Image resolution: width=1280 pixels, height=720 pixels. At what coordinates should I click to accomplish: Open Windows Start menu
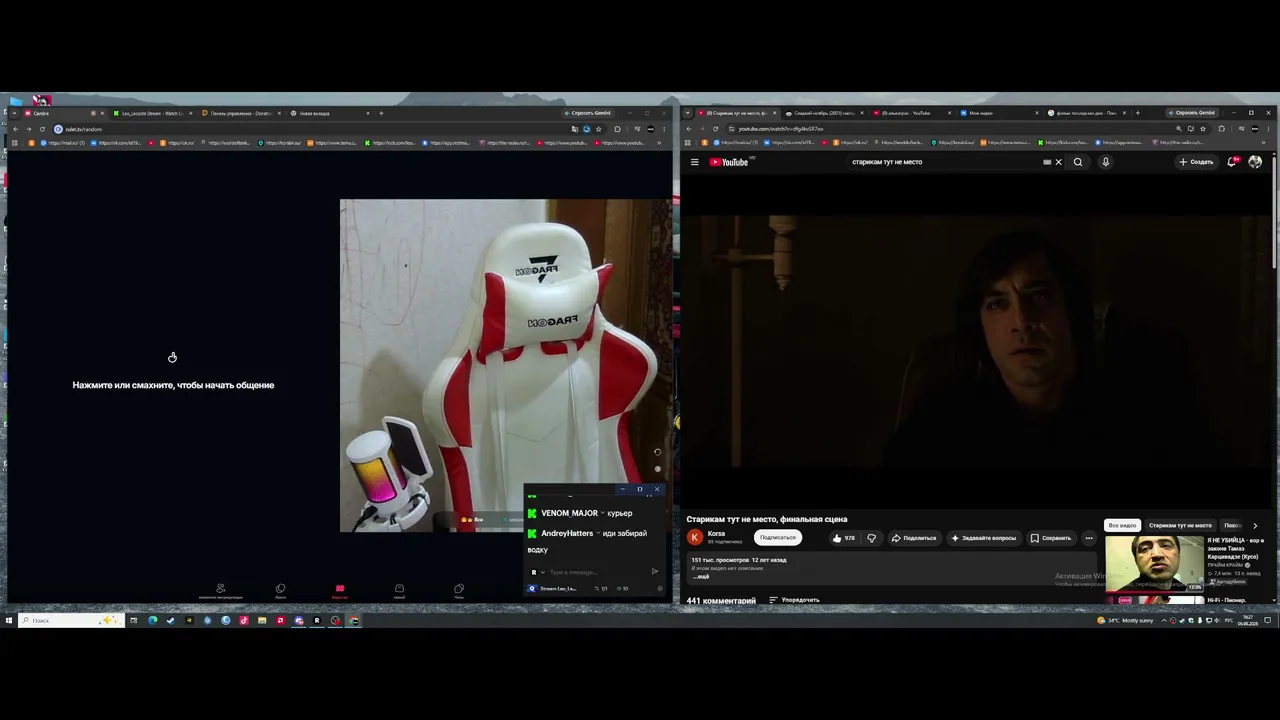click(9, 620)
